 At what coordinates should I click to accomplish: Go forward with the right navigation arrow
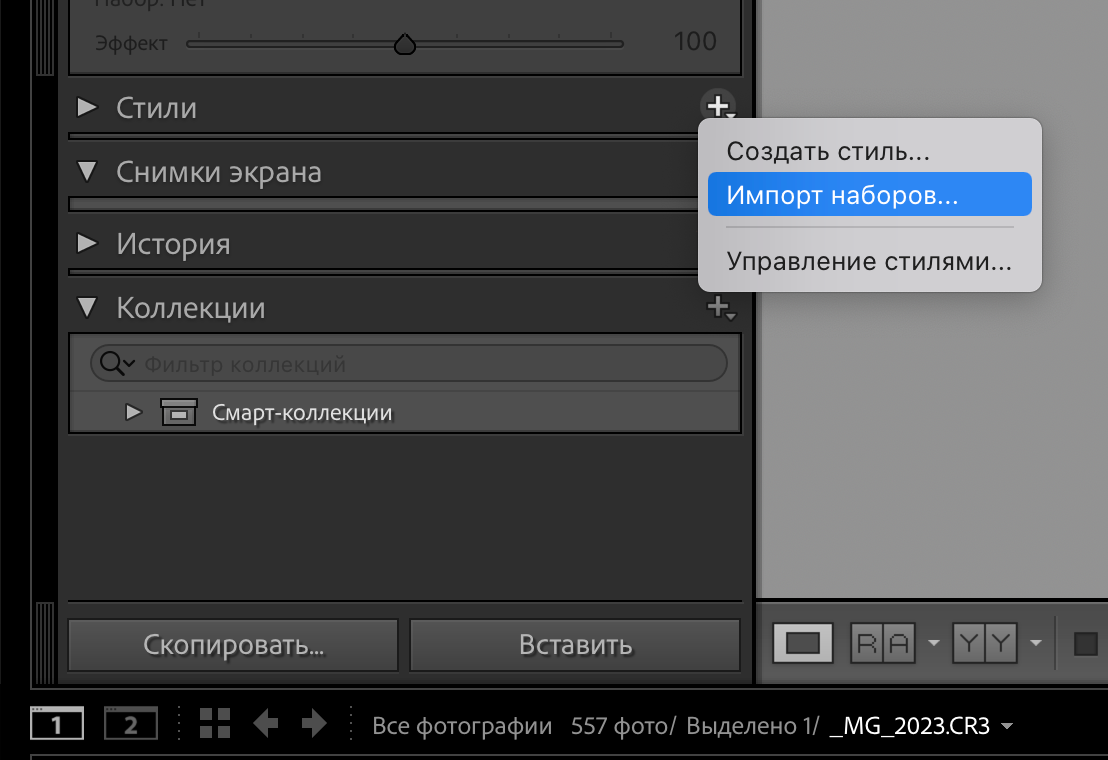pyautogui.click(x=316, y=722)
